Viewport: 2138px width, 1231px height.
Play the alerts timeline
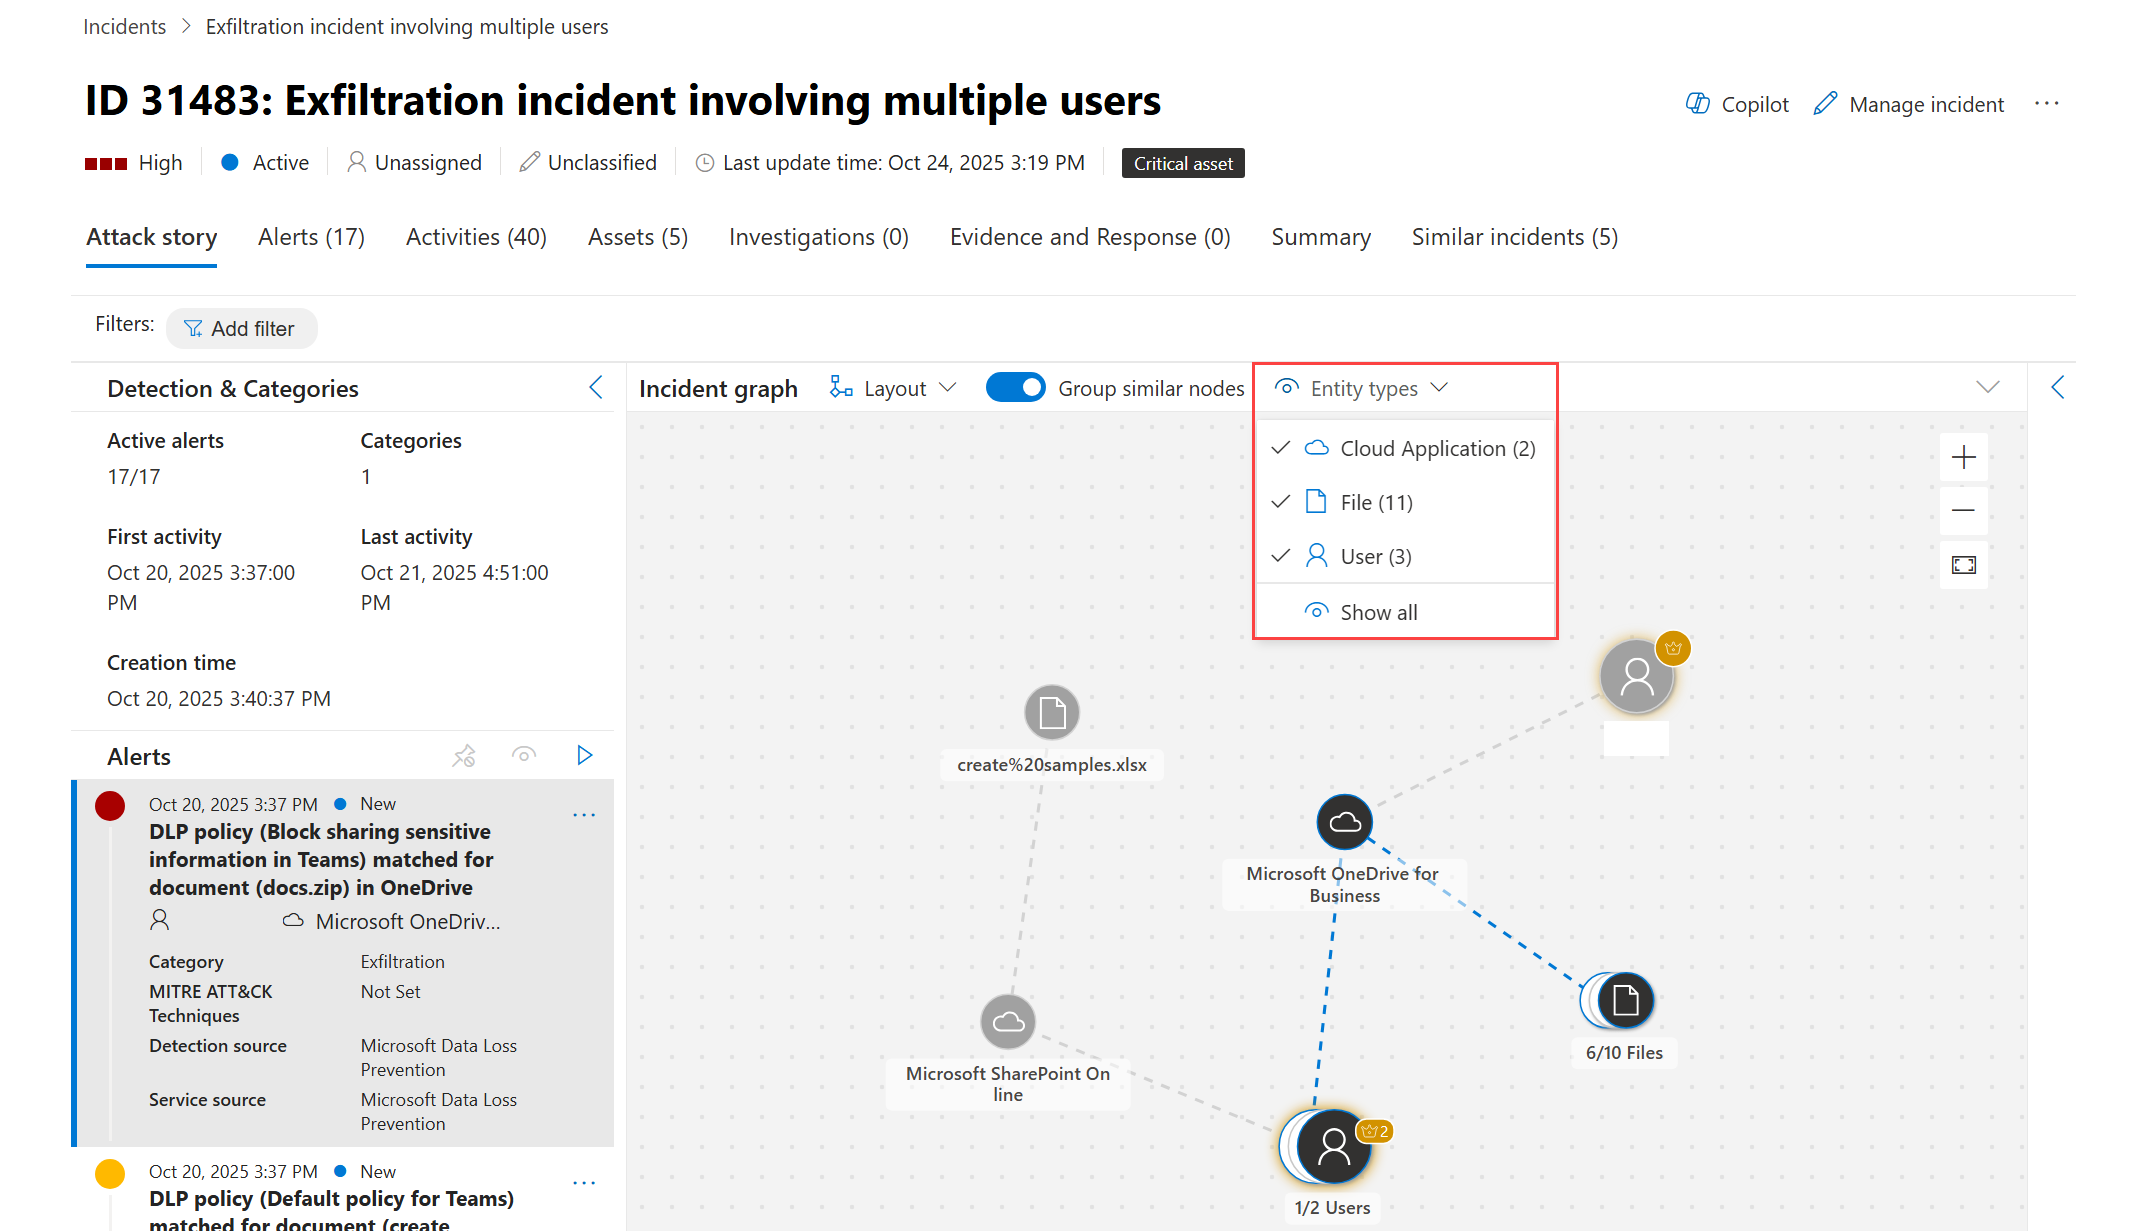pos(585,756)
